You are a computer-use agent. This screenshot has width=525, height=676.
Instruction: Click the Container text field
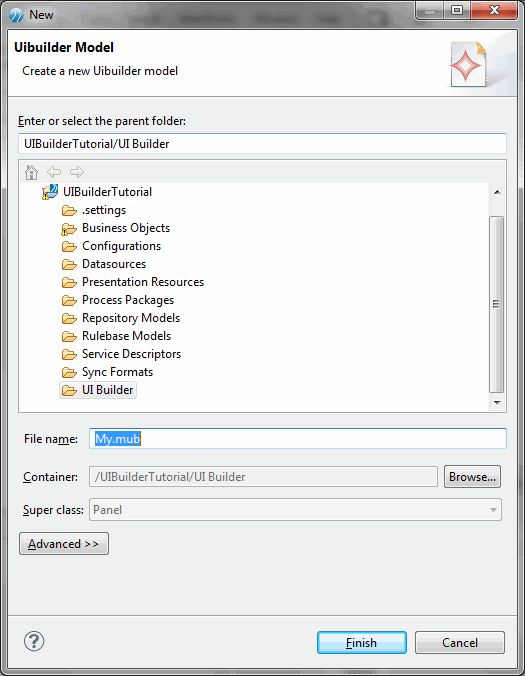pos(263,477)
